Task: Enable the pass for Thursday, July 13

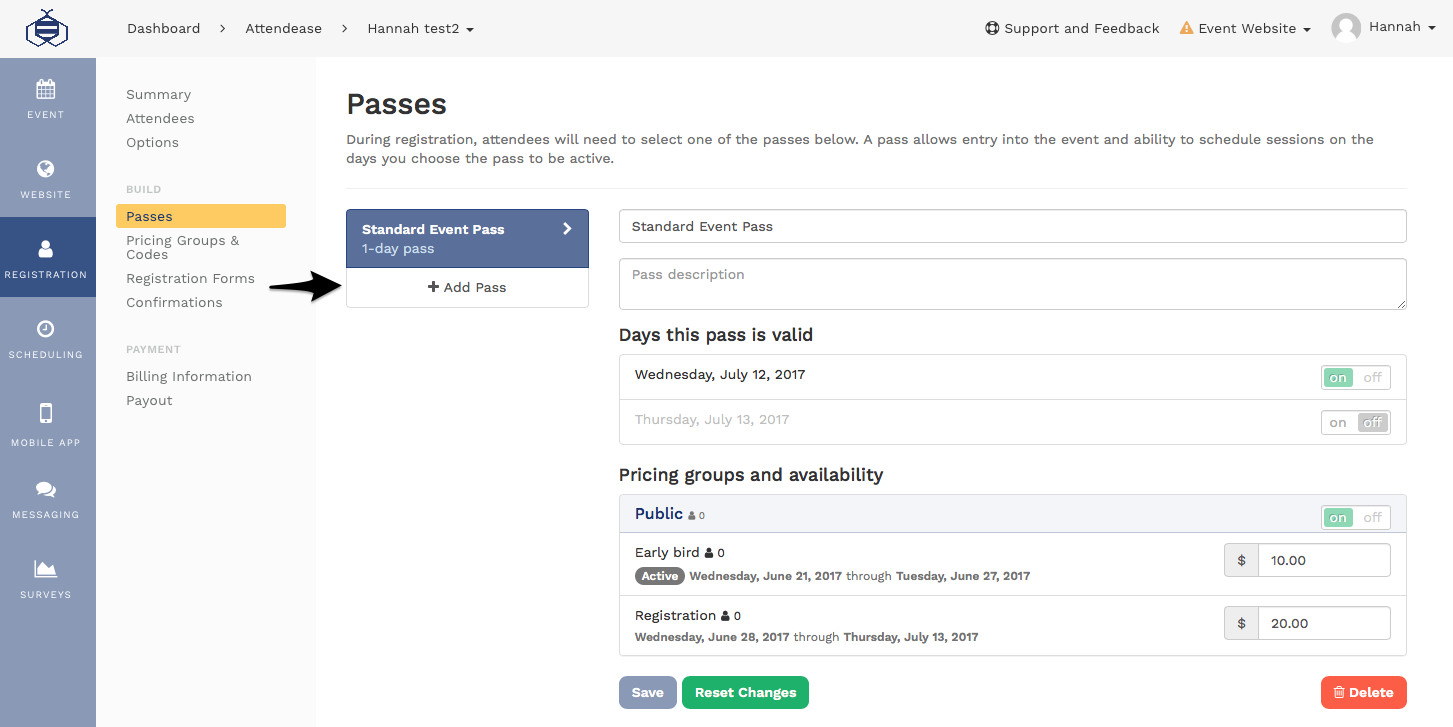Action: 1338,422
